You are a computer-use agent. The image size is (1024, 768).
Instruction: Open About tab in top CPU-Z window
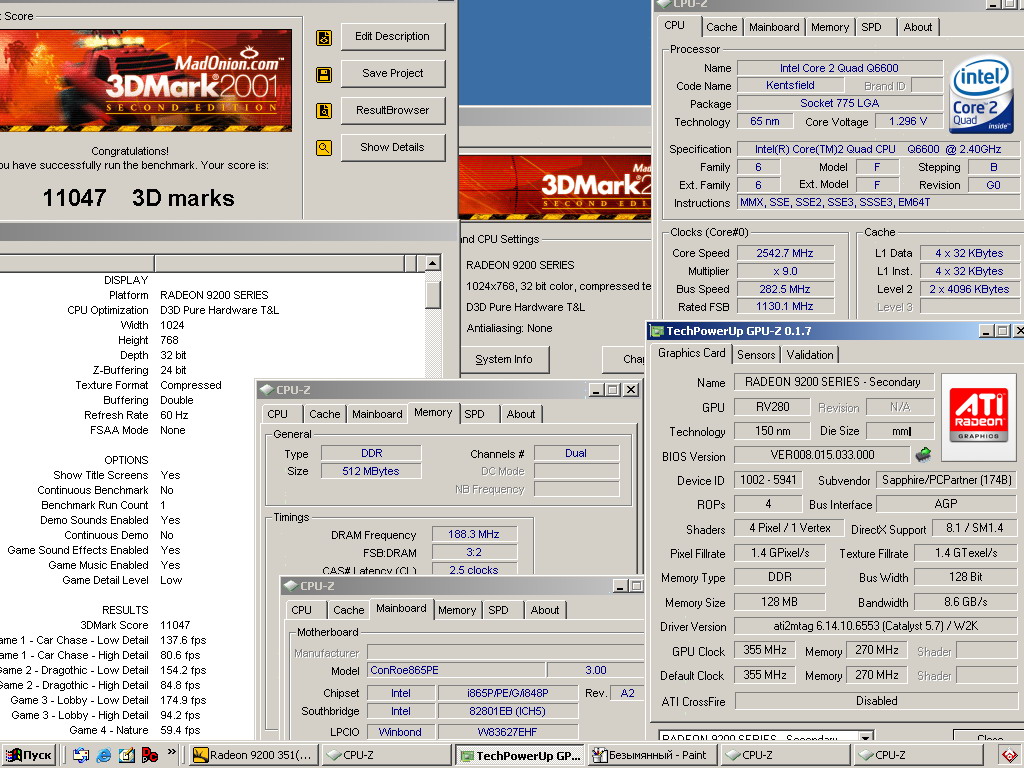tap(918, 27)
